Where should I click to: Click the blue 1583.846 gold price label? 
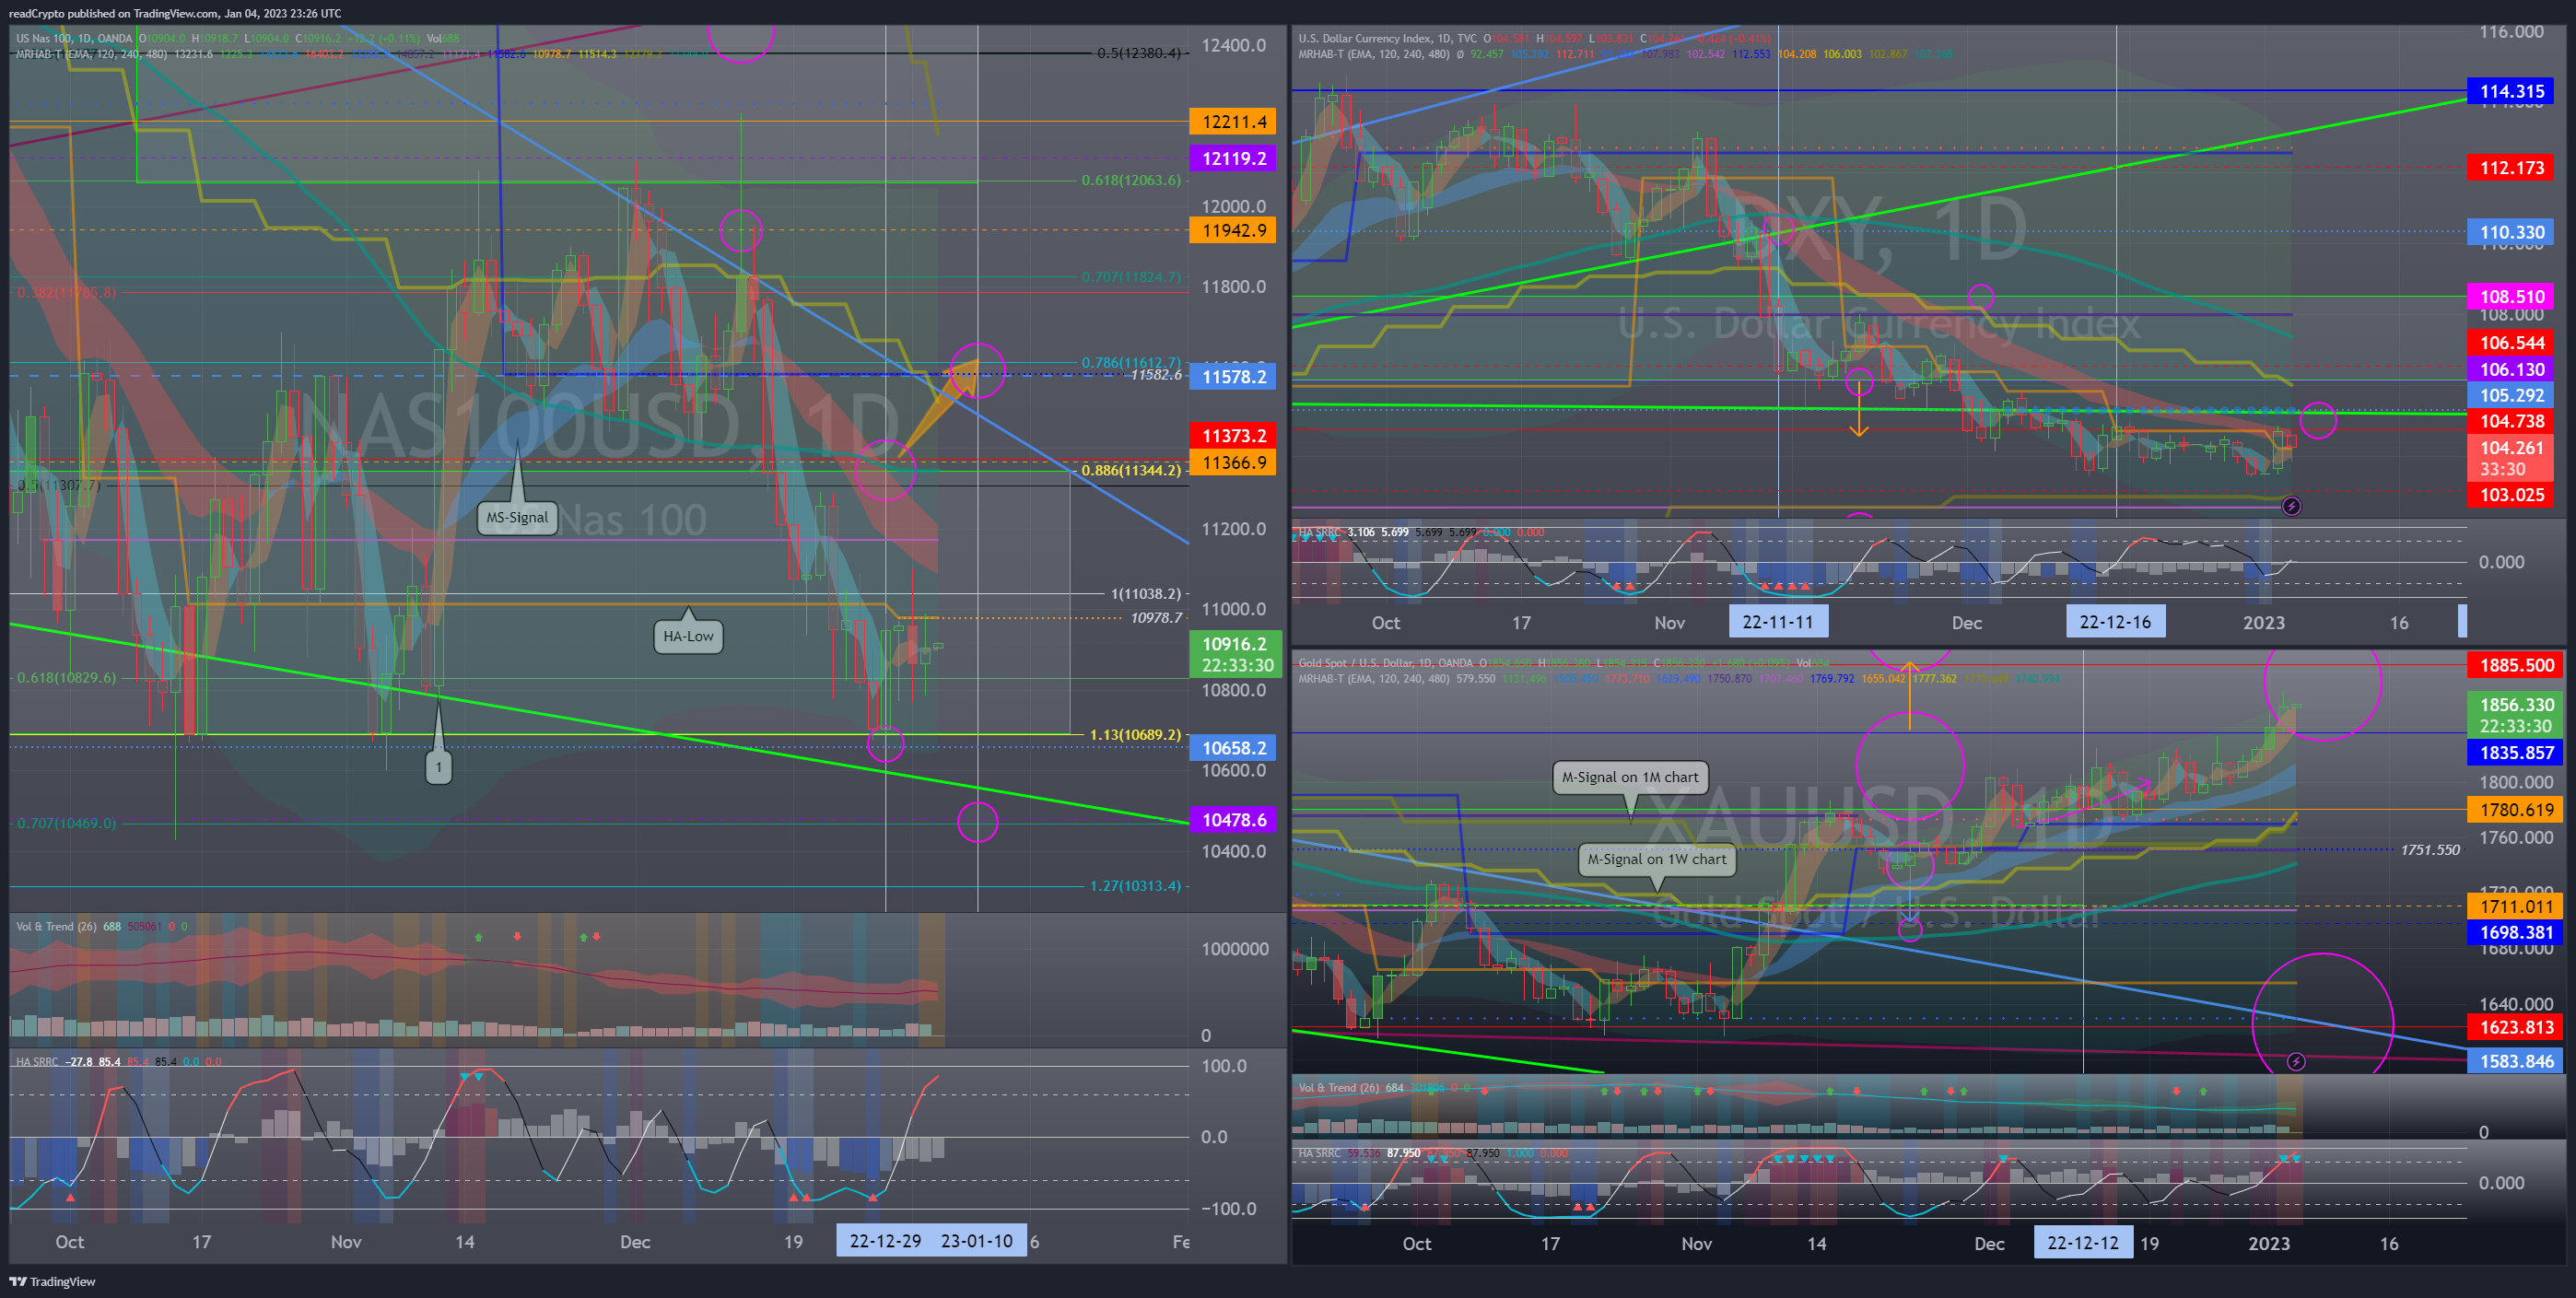click(x=2515, y=1061)
